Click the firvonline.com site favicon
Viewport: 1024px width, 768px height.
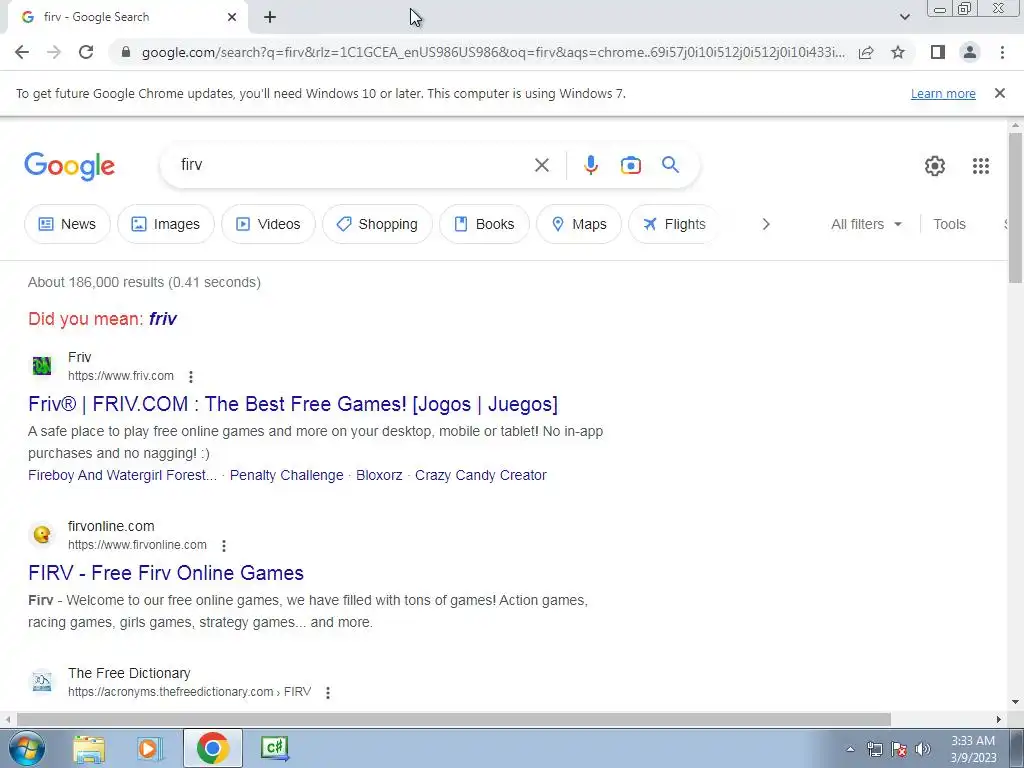click(42, 535)
